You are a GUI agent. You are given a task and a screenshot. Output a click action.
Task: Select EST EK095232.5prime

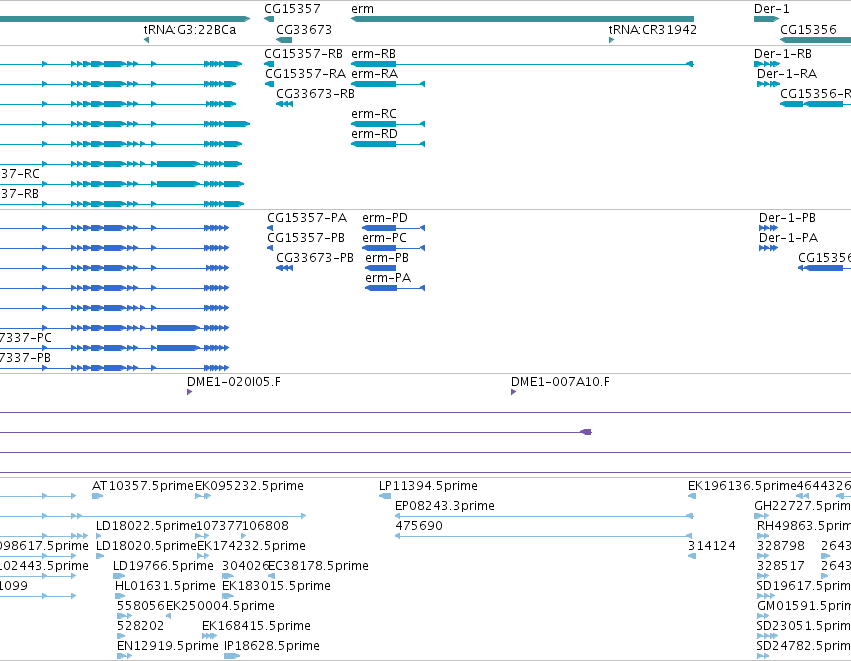coord(203,496)
